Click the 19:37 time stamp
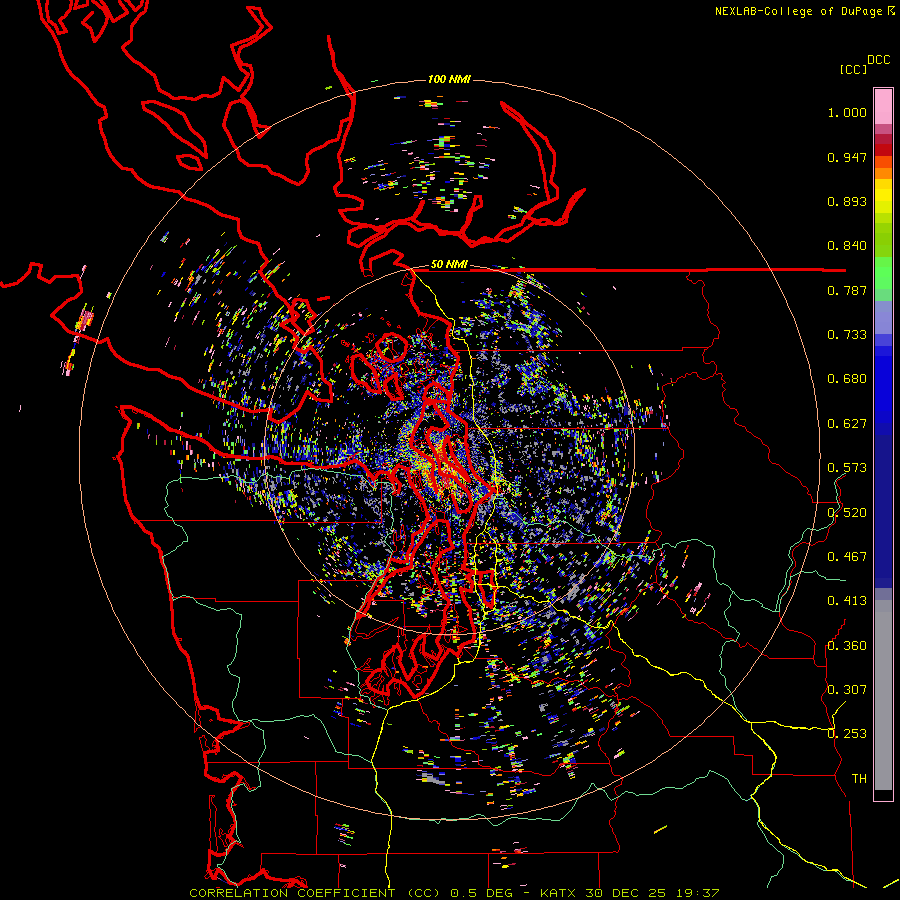 (x=697, y=893)
